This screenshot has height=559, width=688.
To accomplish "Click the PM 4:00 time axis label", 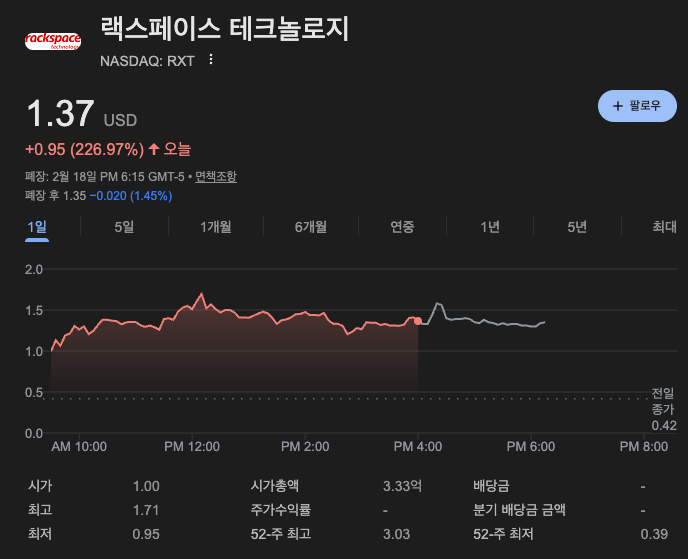I will coord(418,447).
